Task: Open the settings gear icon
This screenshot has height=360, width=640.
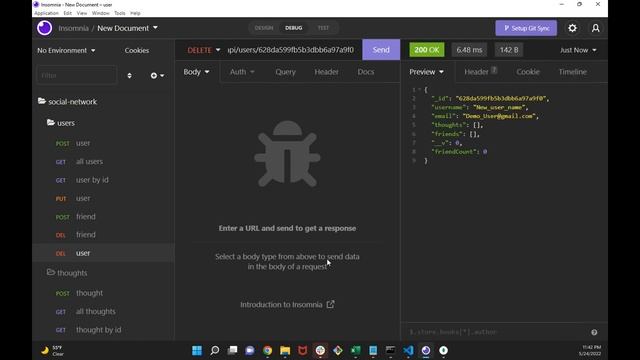Action: pyautogui.click(x=572, y=28)
